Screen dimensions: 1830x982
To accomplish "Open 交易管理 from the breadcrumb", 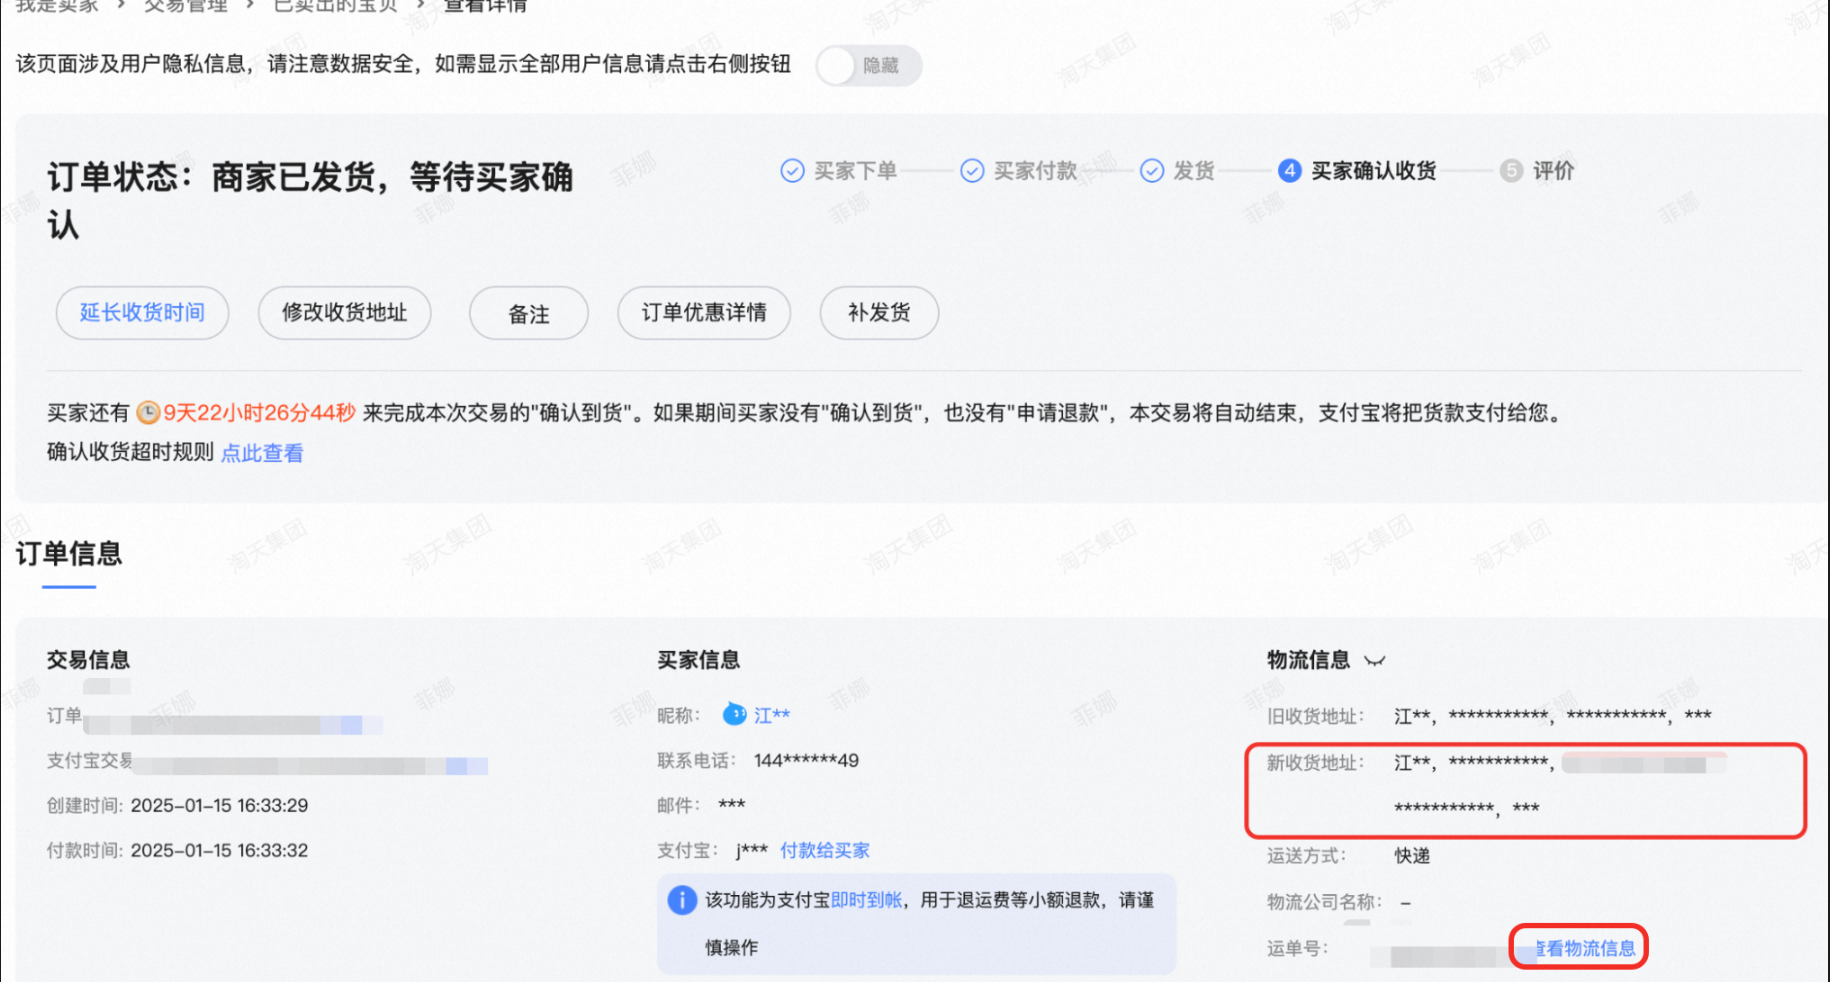I will point(186,6).
